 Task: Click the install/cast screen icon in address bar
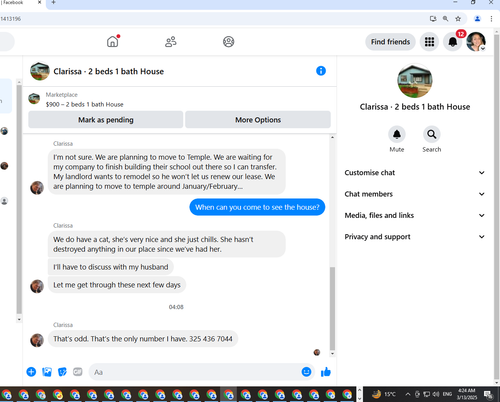pyautogui.click(x=433, y=19)
